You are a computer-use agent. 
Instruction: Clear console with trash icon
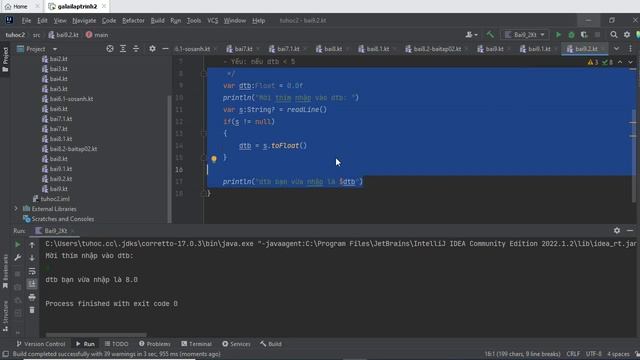[32, 310]
